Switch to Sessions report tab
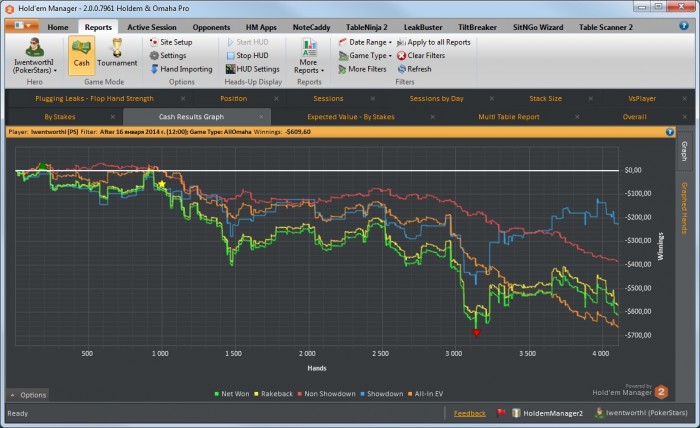Viewport: 700px width, 428px height. [328, 99]
